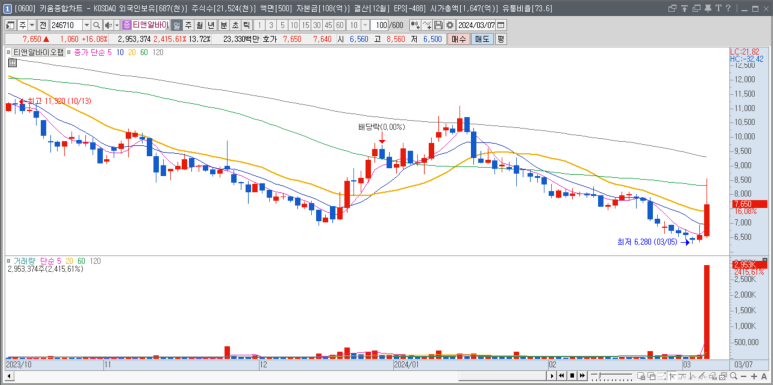The height and width of the screenshot is (385, 773).
Task: Click the 배당락(0.00%) marker label
Action: coord(382,127)
